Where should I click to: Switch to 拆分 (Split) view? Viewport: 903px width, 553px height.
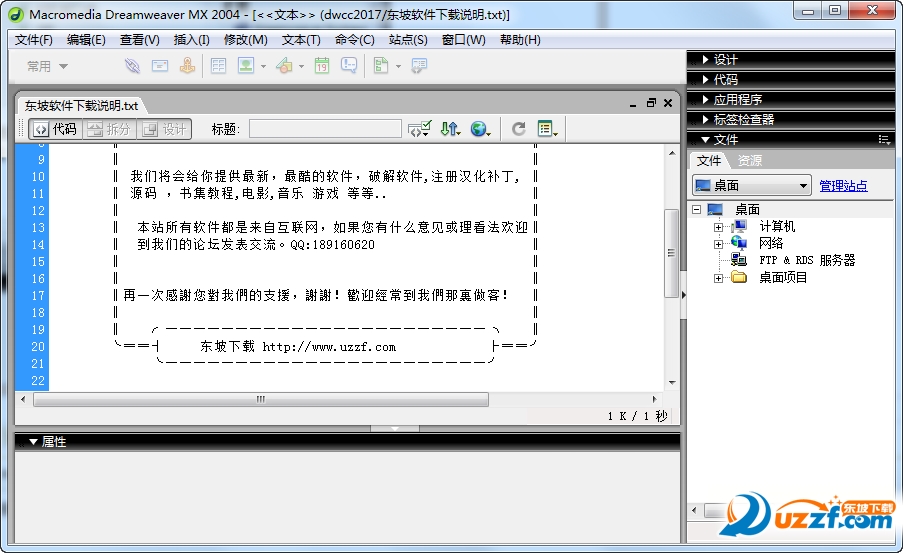[x=109, y=129]
